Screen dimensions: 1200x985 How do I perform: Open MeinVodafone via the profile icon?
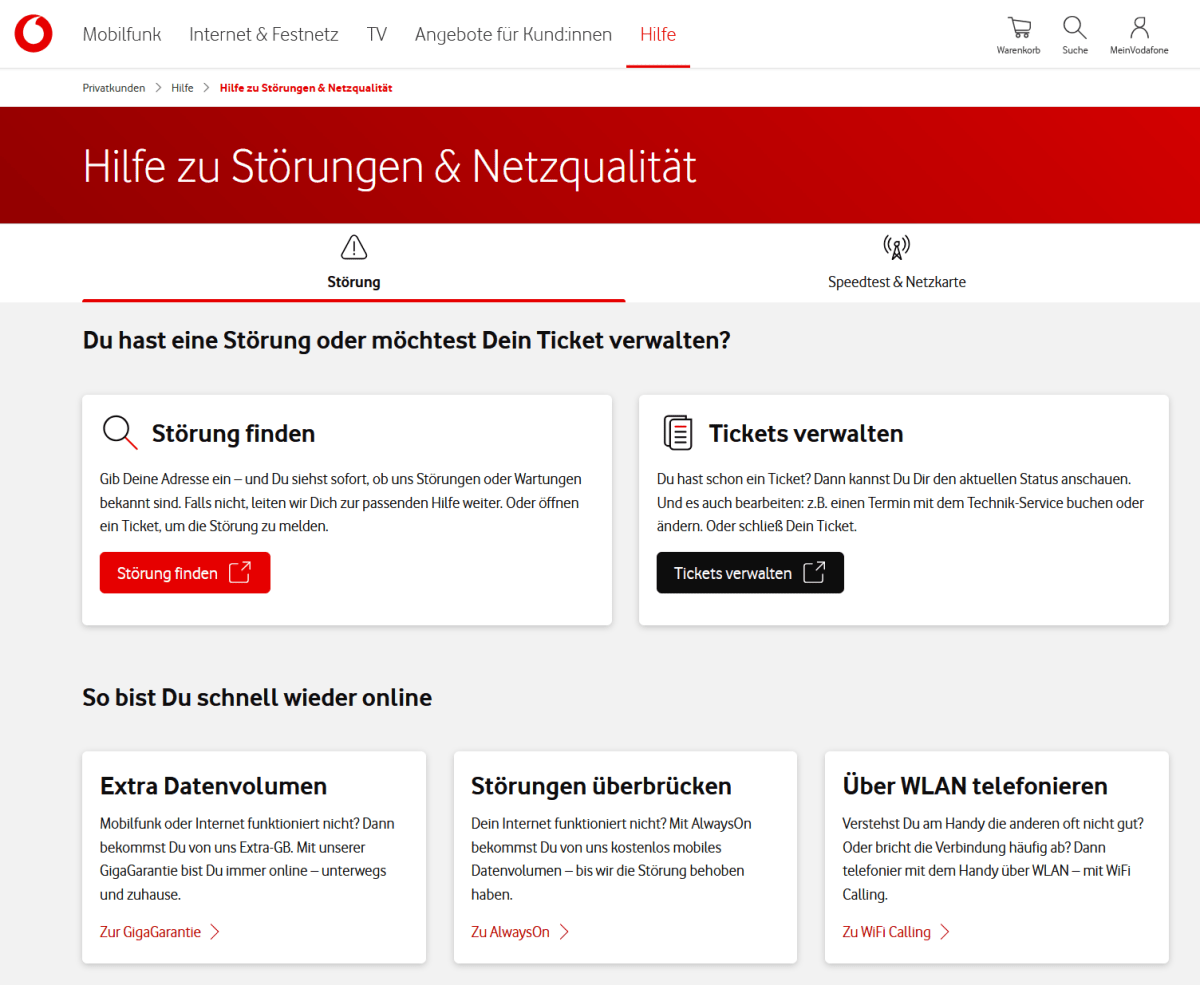1139,27
